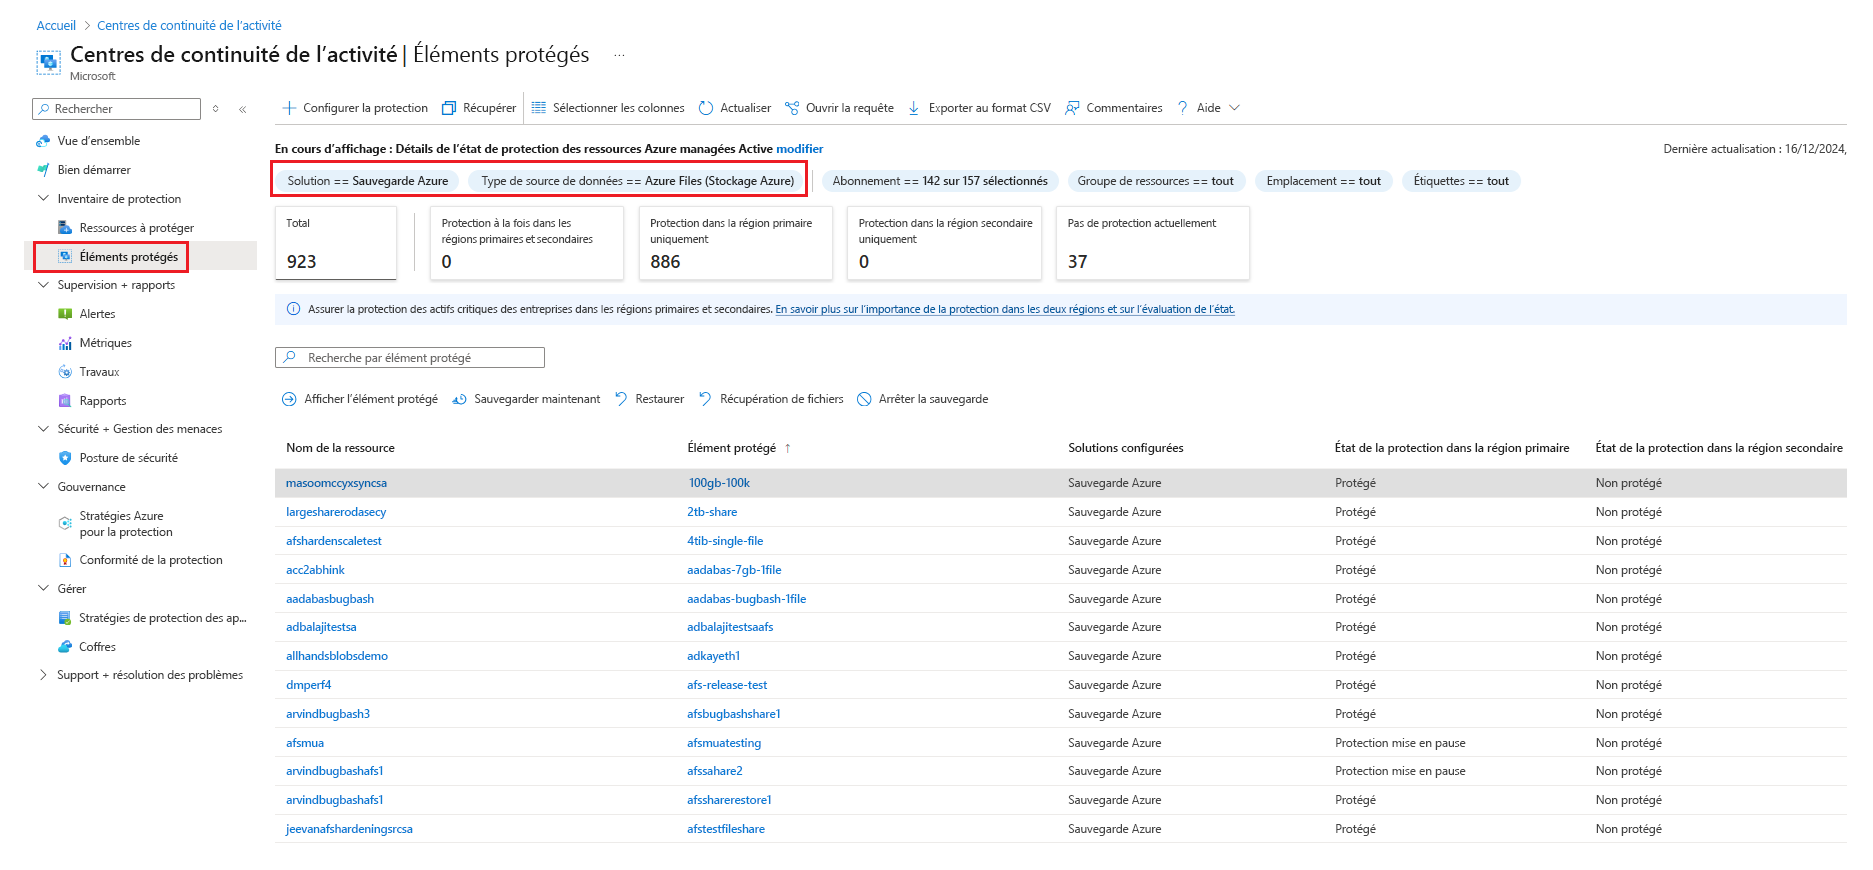This screenshot has width=1873, height=870.
Task: Click the Configurer la protection plus icon
Action: point(289,108)
